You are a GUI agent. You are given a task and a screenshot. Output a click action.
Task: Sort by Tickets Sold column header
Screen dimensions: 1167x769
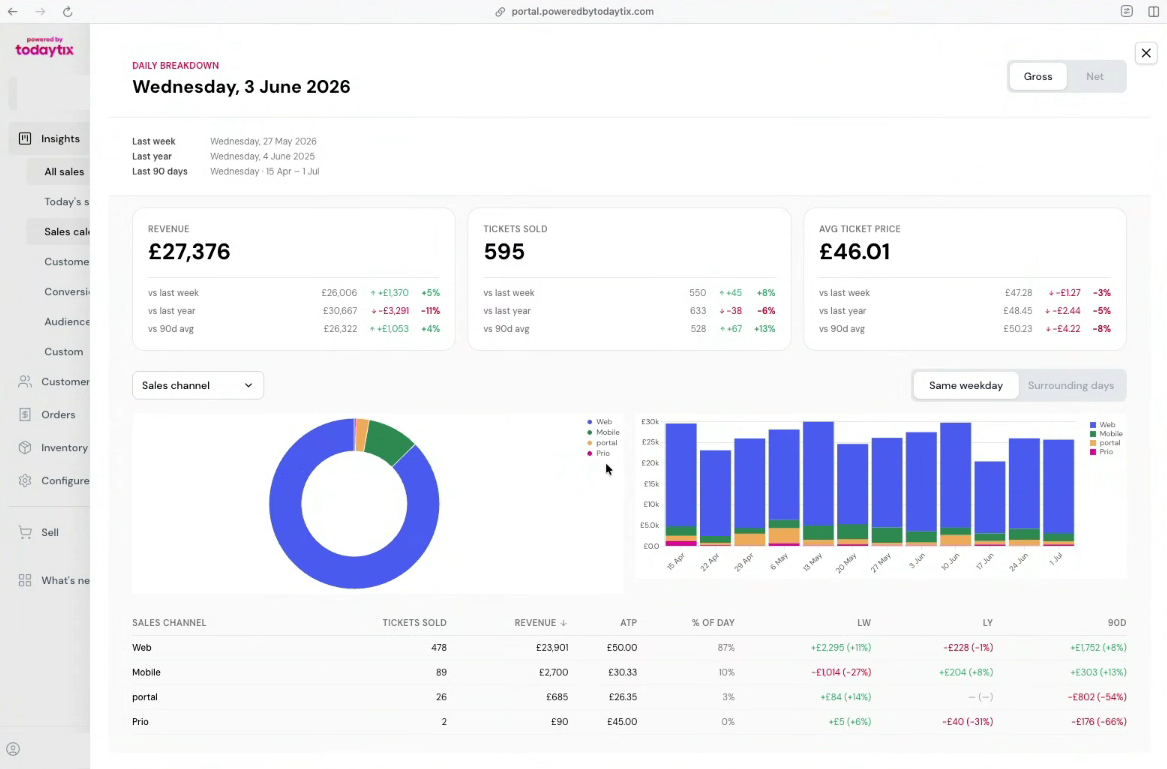(x=414, y=623)
